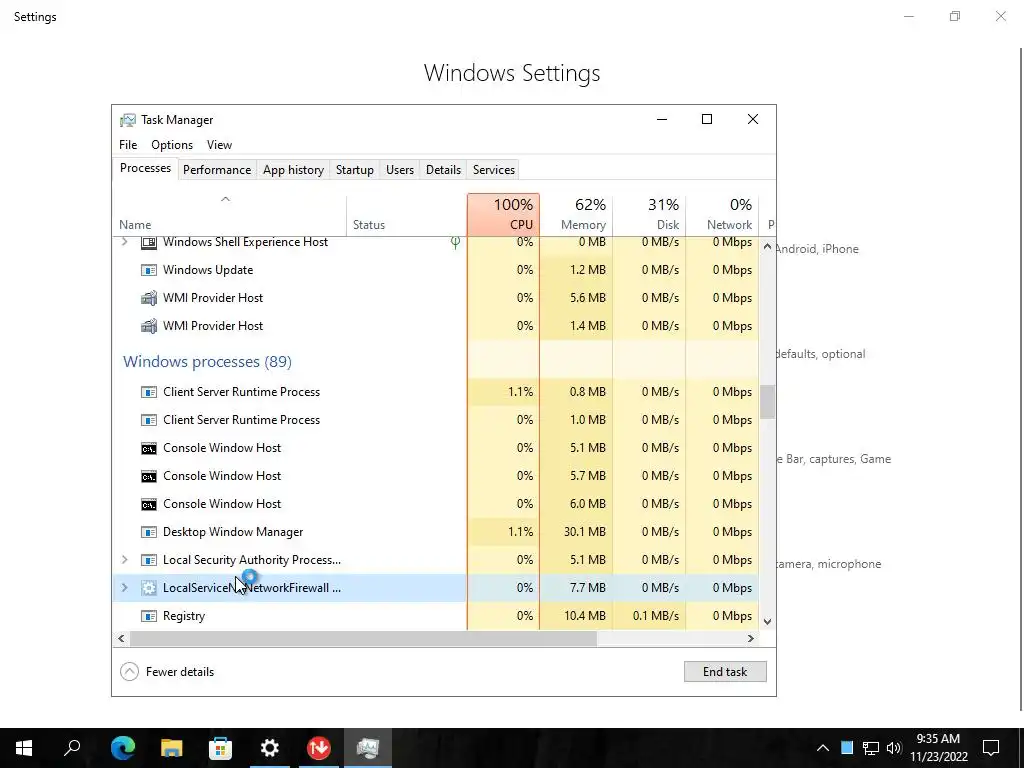Launch Microsoft Edge from the taskbar

click(x=122, y=748)
